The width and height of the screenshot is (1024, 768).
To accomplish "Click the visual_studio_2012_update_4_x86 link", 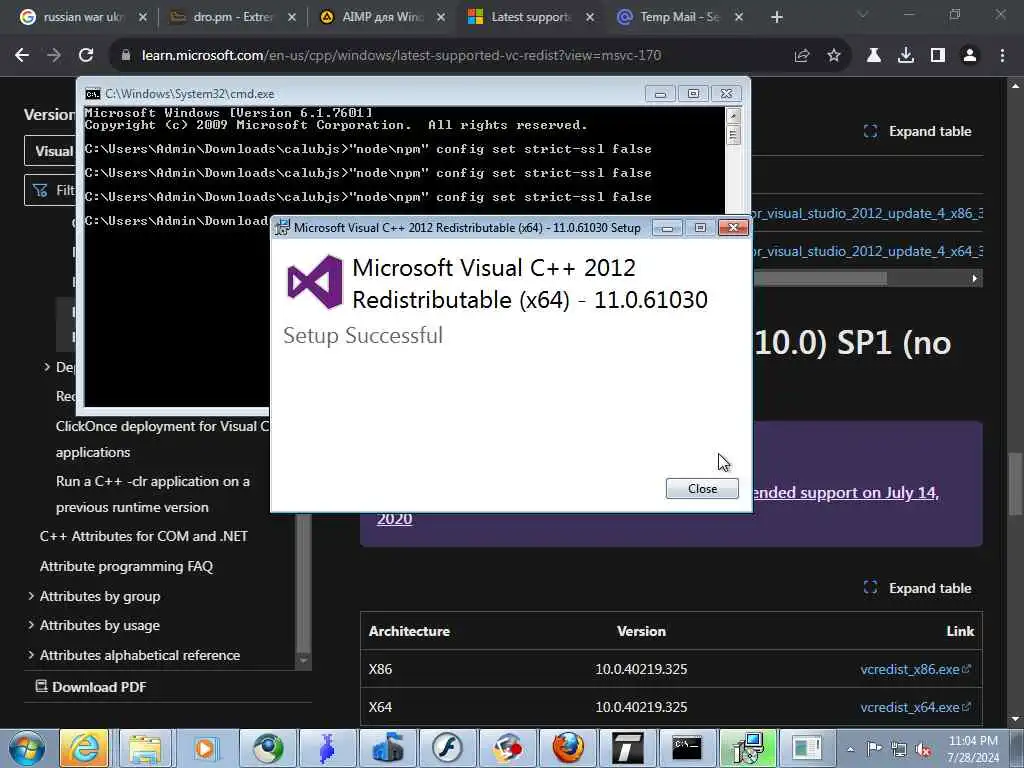I will pos(868,214).
